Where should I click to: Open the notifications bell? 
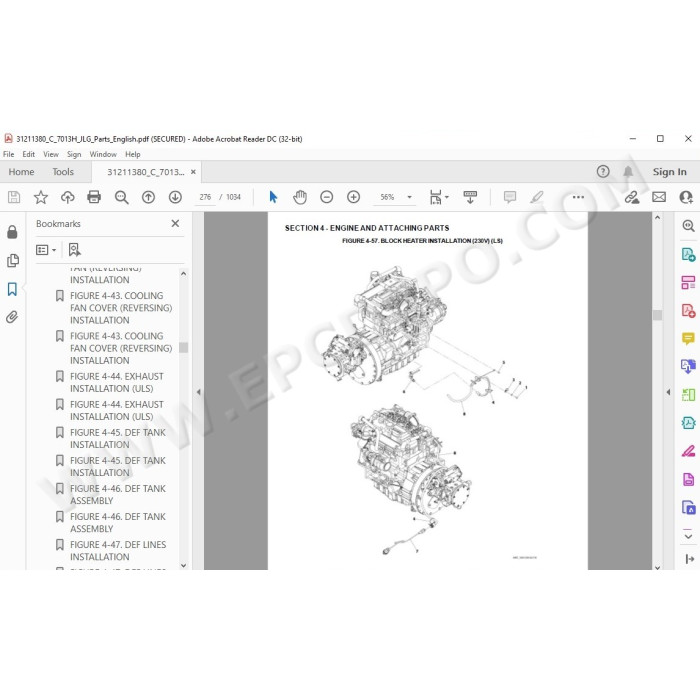(628, 171)
